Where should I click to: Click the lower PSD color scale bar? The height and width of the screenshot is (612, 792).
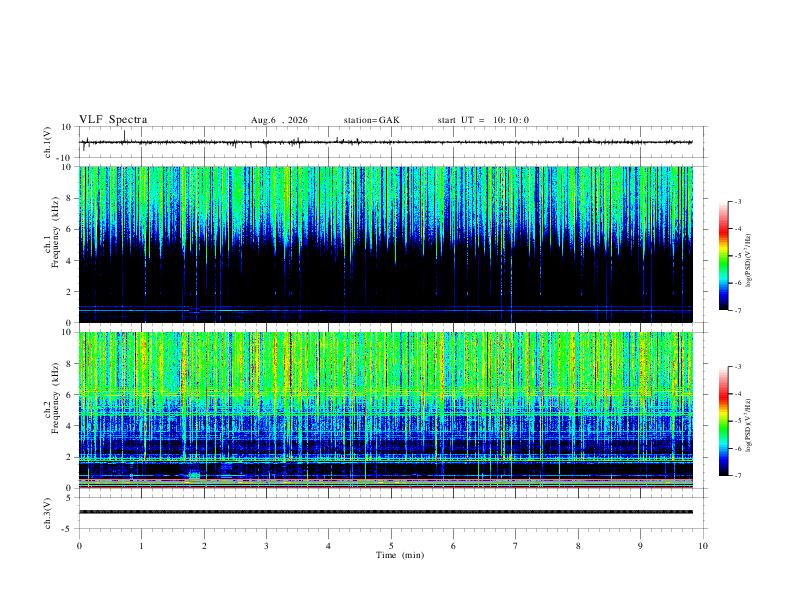(723, 421)
